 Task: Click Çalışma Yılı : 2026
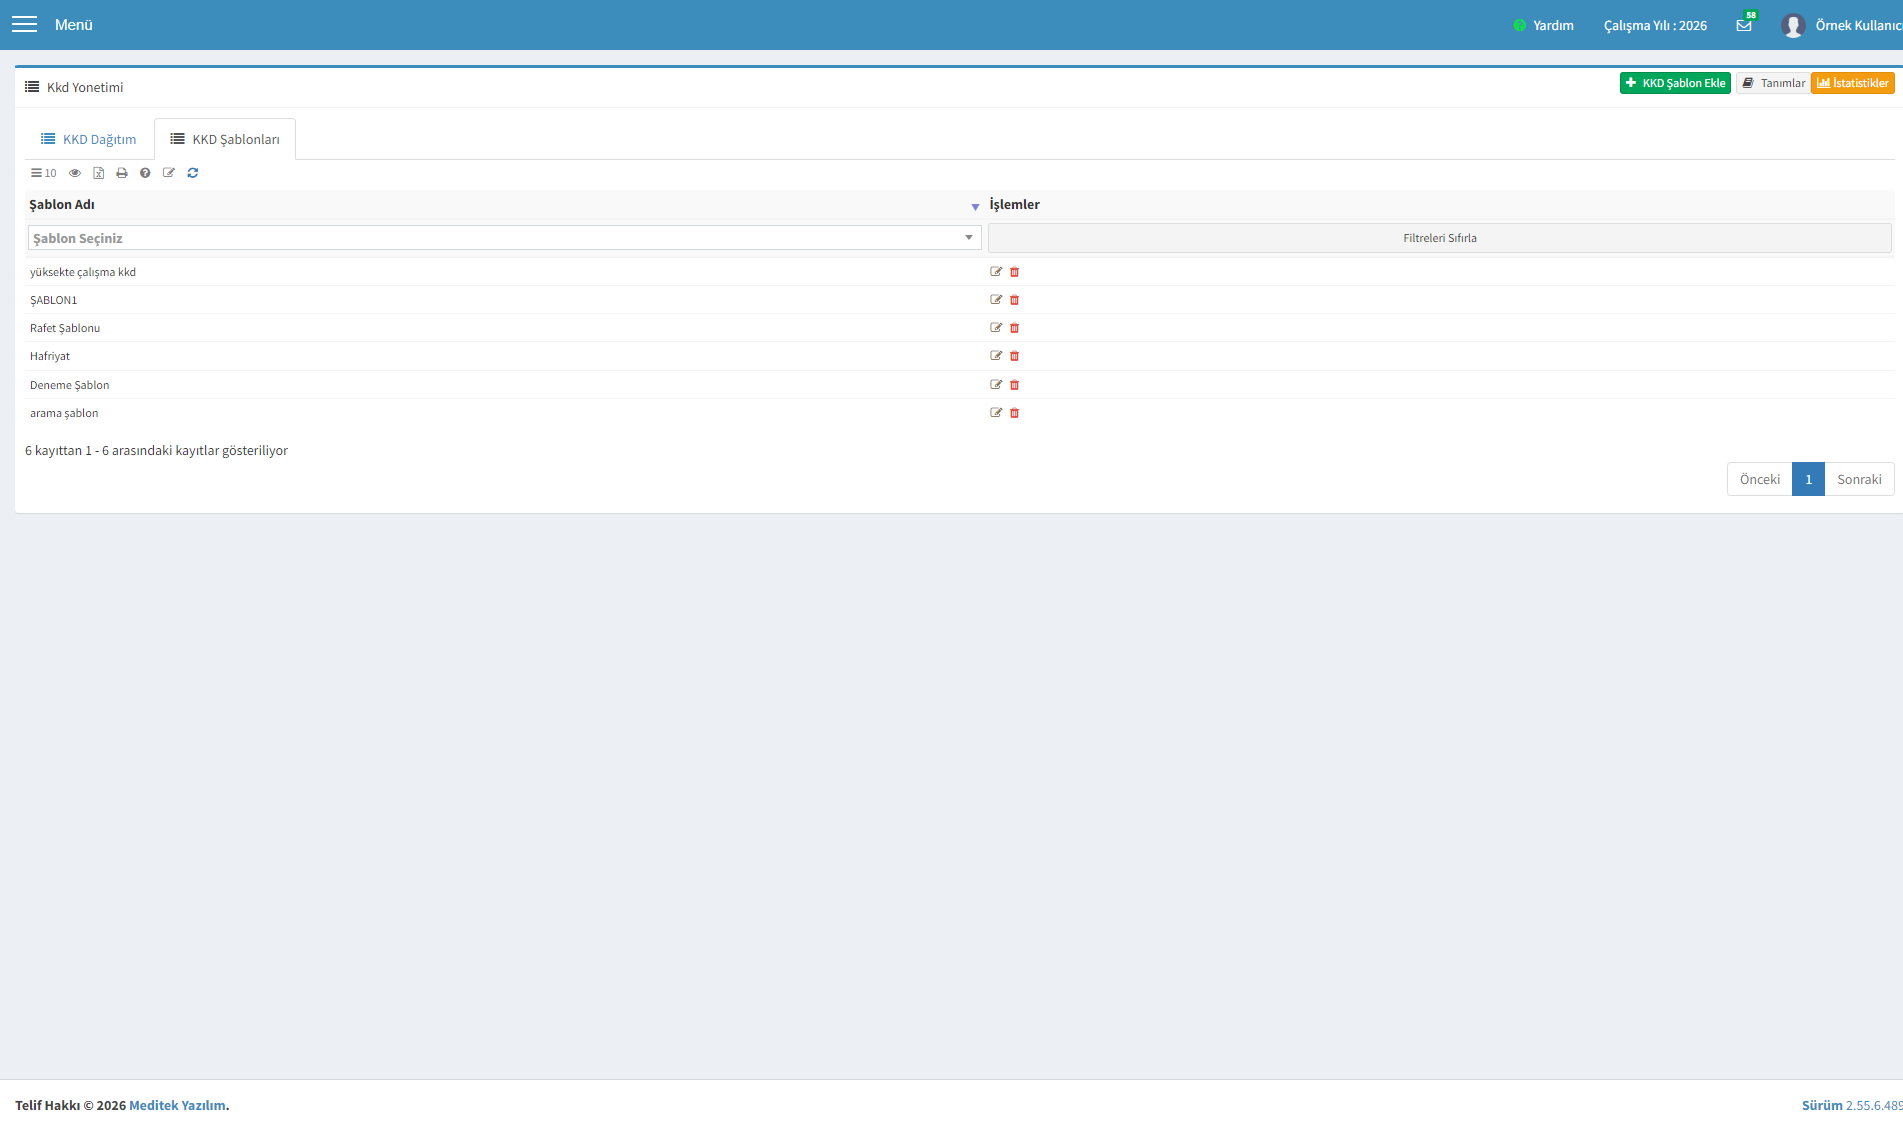point(1655,25)
